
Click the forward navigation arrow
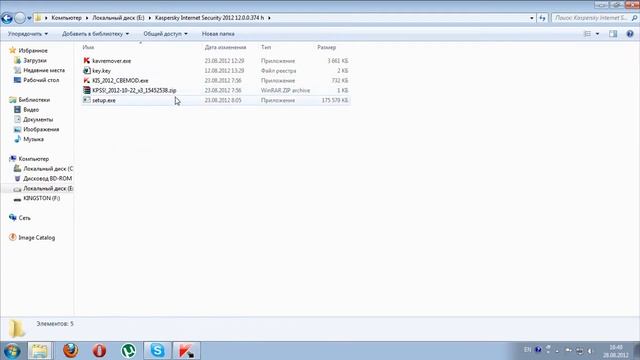[x=20, y=18]
